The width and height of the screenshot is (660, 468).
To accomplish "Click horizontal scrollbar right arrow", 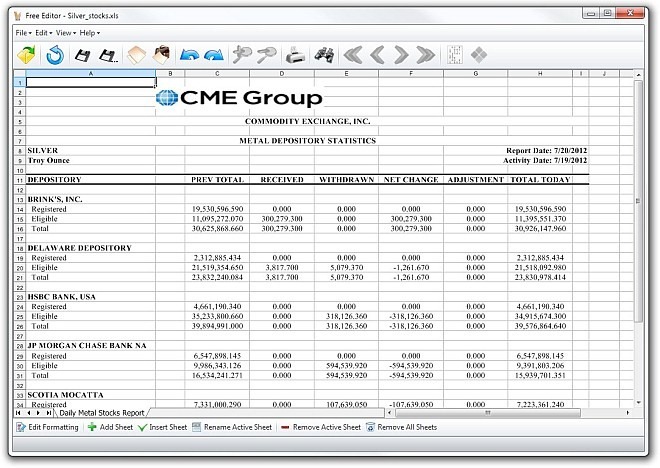I will 628,413.
